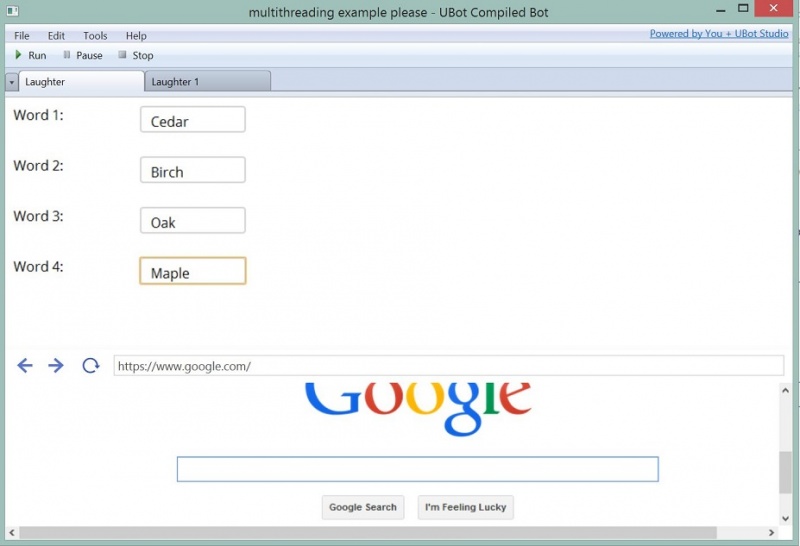Follow the Powered by You + UBot Studio link
800x546 pixels.
coord(719,34)
